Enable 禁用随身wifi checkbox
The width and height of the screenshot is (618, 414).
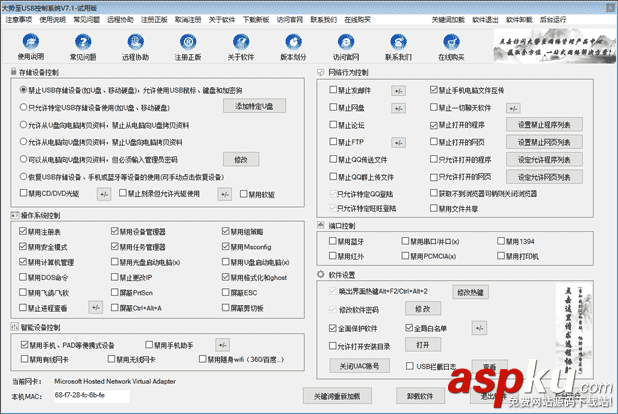pos(203,359)
